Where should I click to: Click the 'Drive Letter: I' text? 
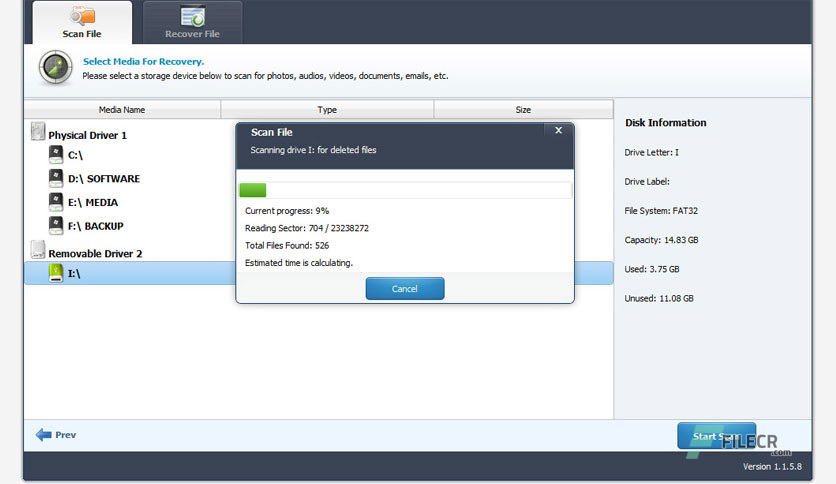pyautogui.click(x=652, y=152)
